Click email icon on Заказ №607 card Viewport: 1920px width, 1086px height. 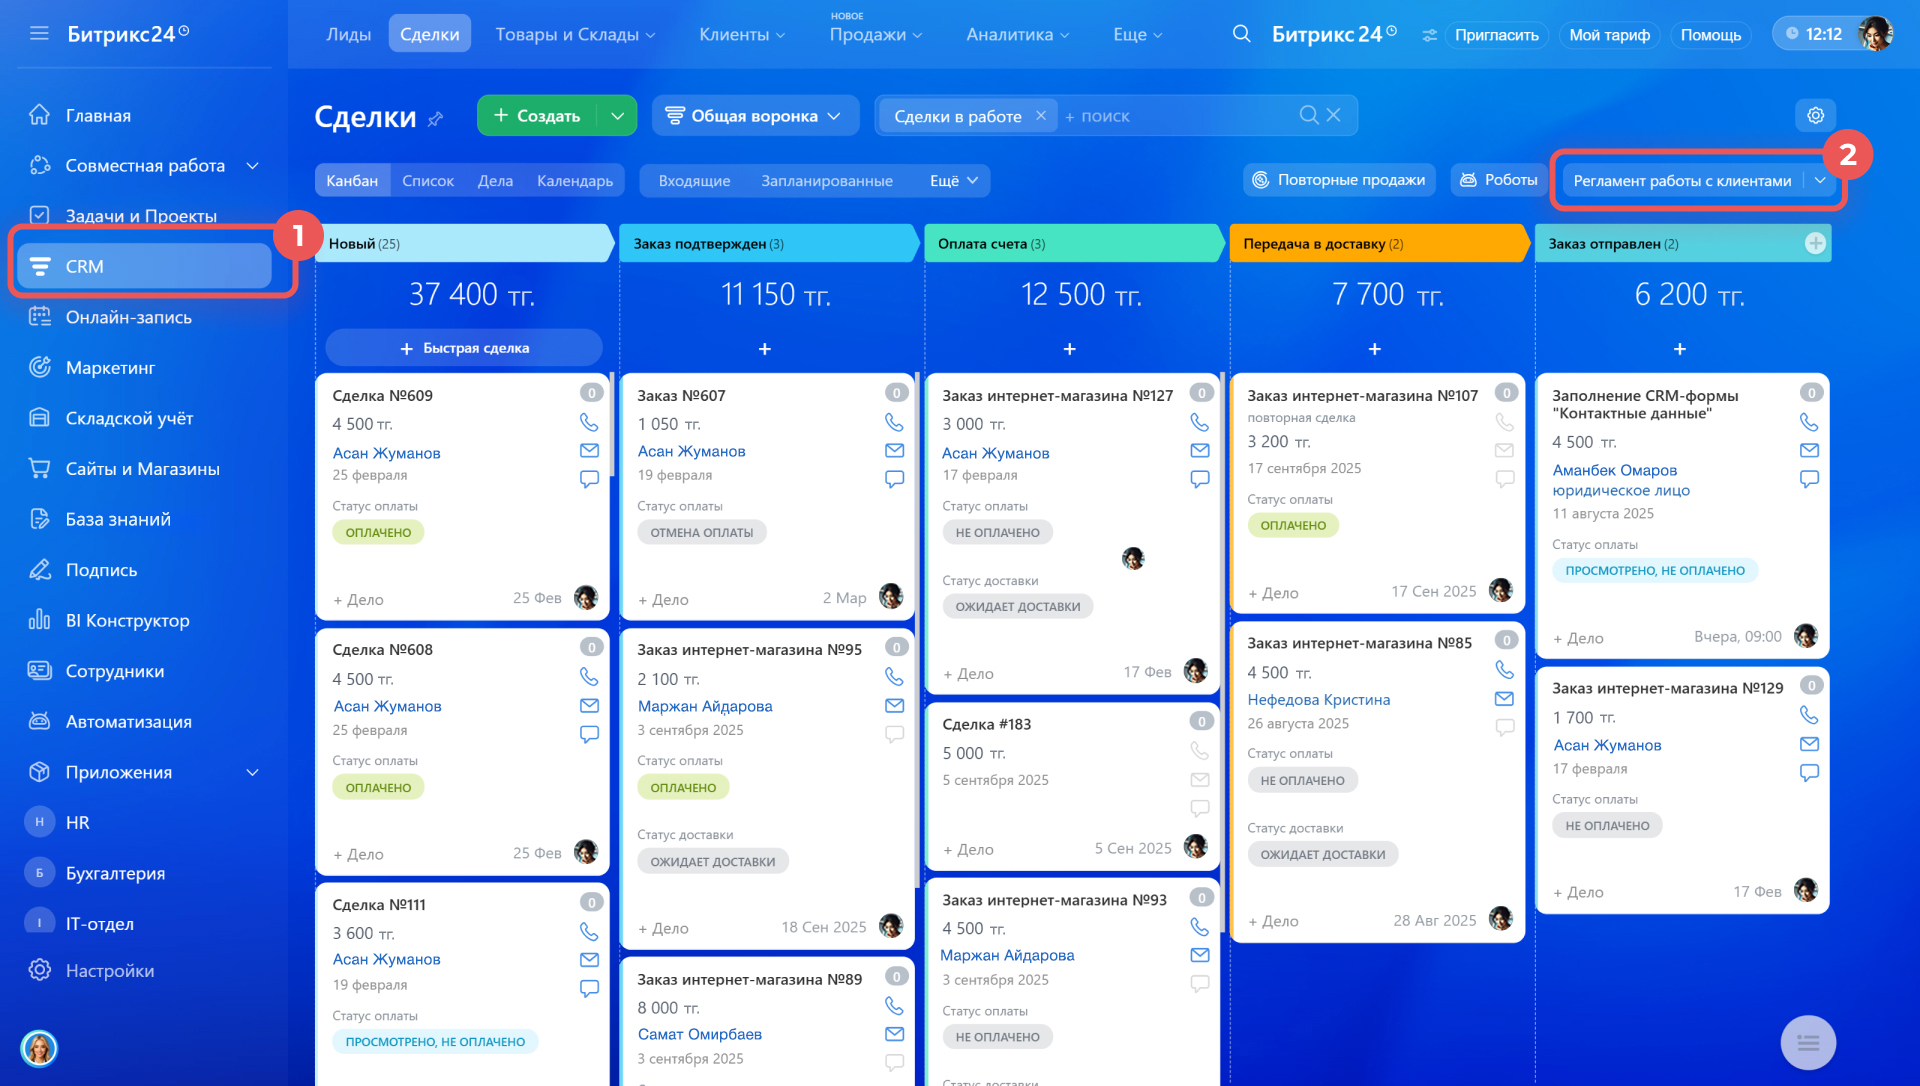point(894,451)
